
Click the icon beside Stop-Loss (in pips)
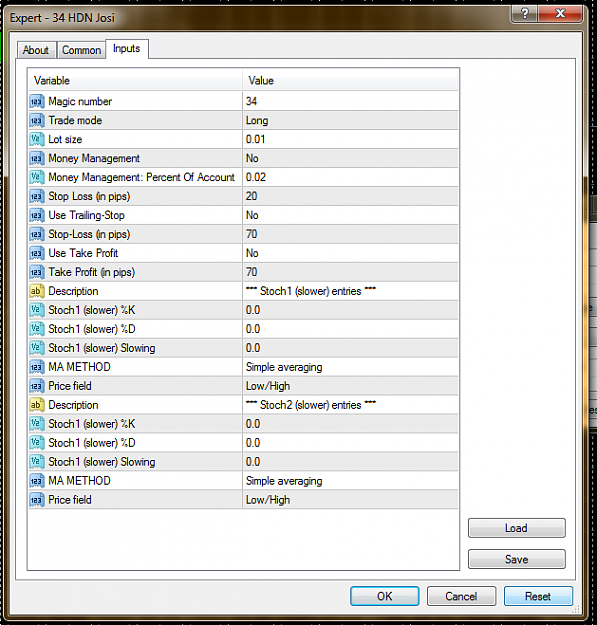36,234
